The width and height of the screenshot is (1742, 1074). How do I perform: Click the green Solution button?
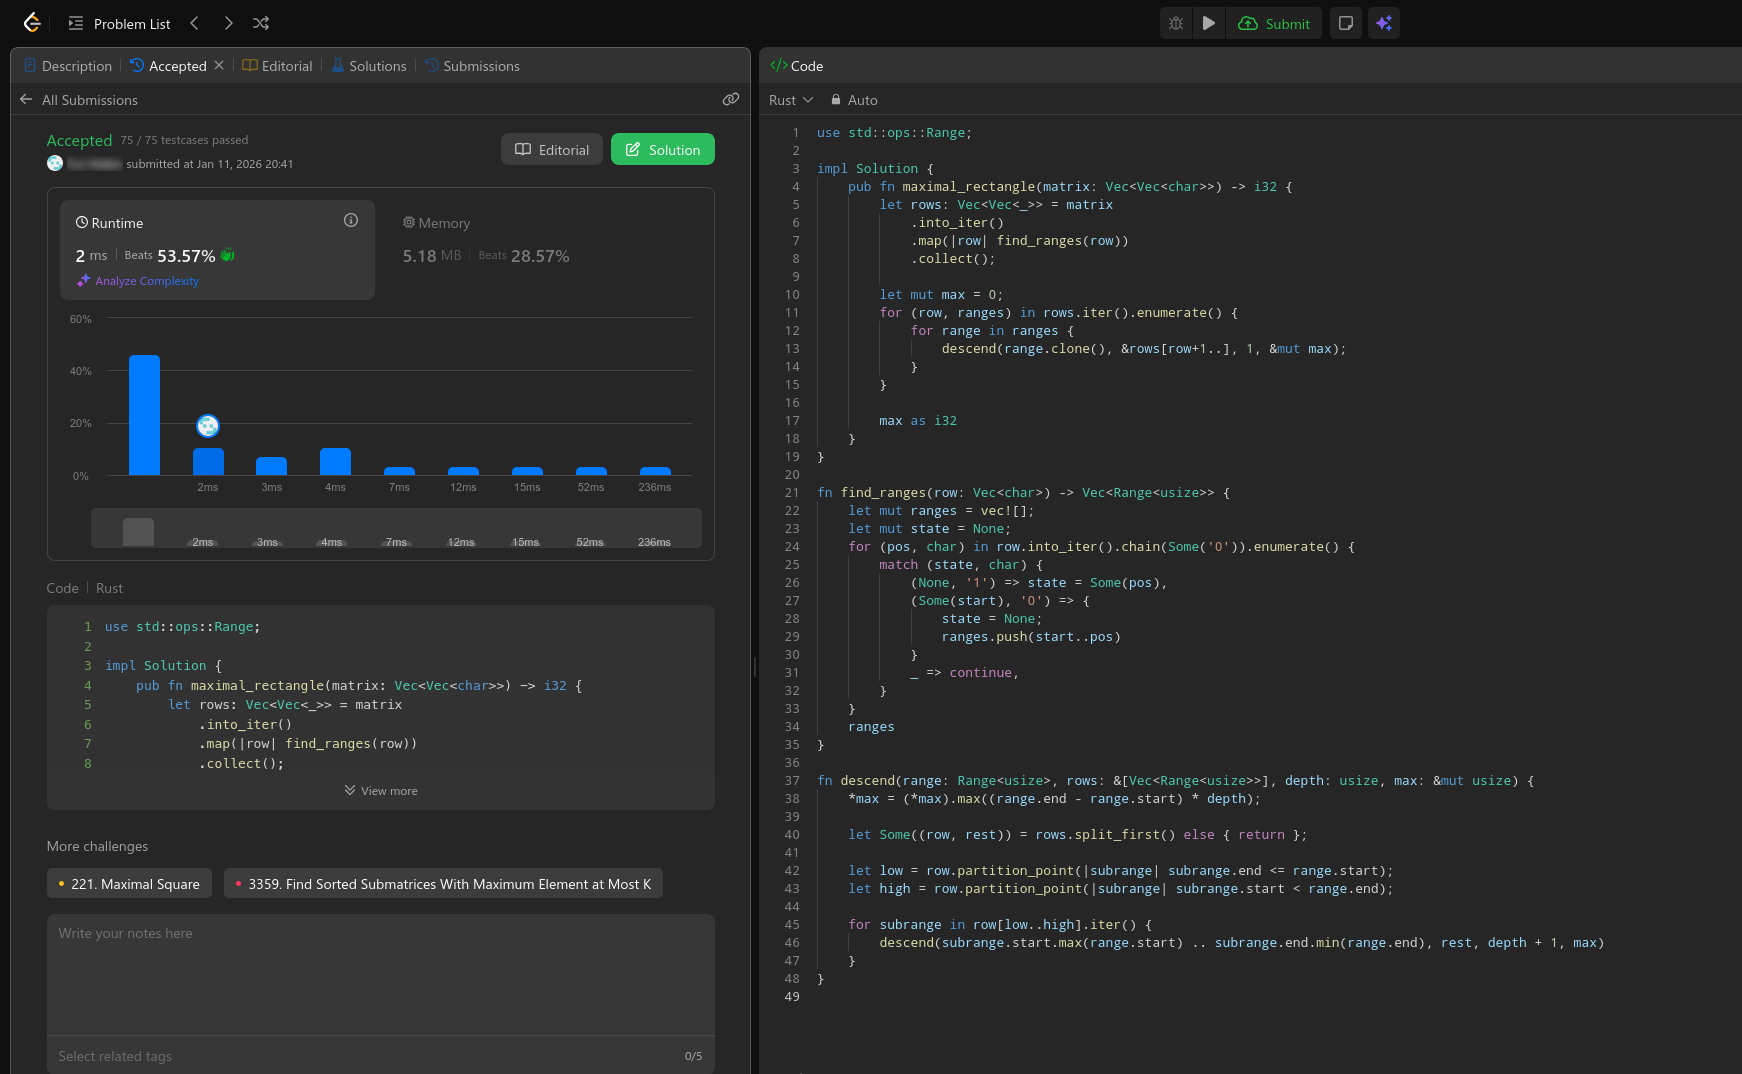point(662,150)
